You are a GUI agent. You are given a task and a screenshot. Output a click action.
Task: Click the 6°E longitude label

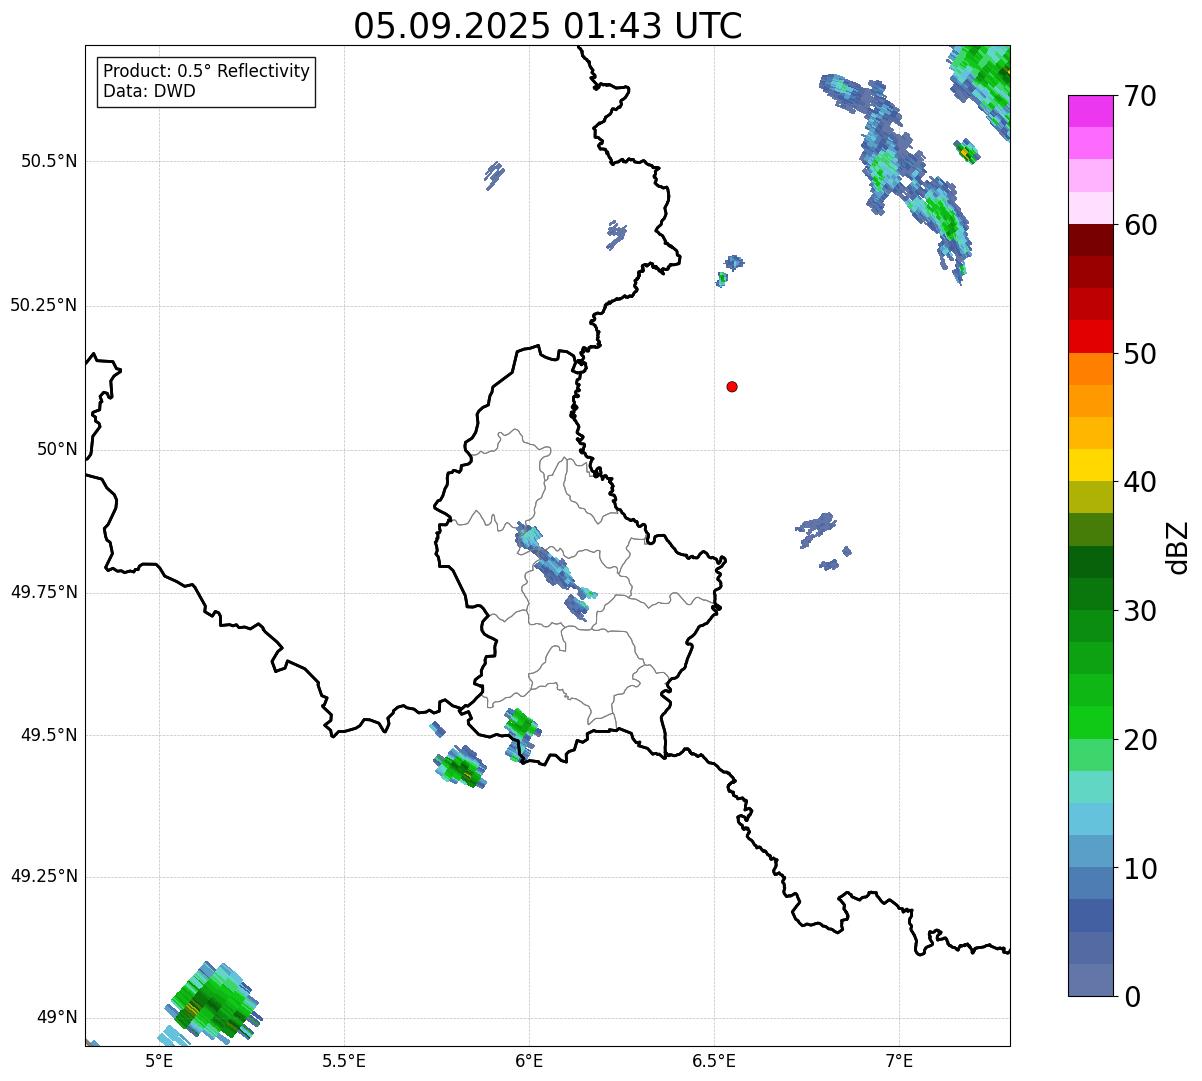[x=529, y=1061]
